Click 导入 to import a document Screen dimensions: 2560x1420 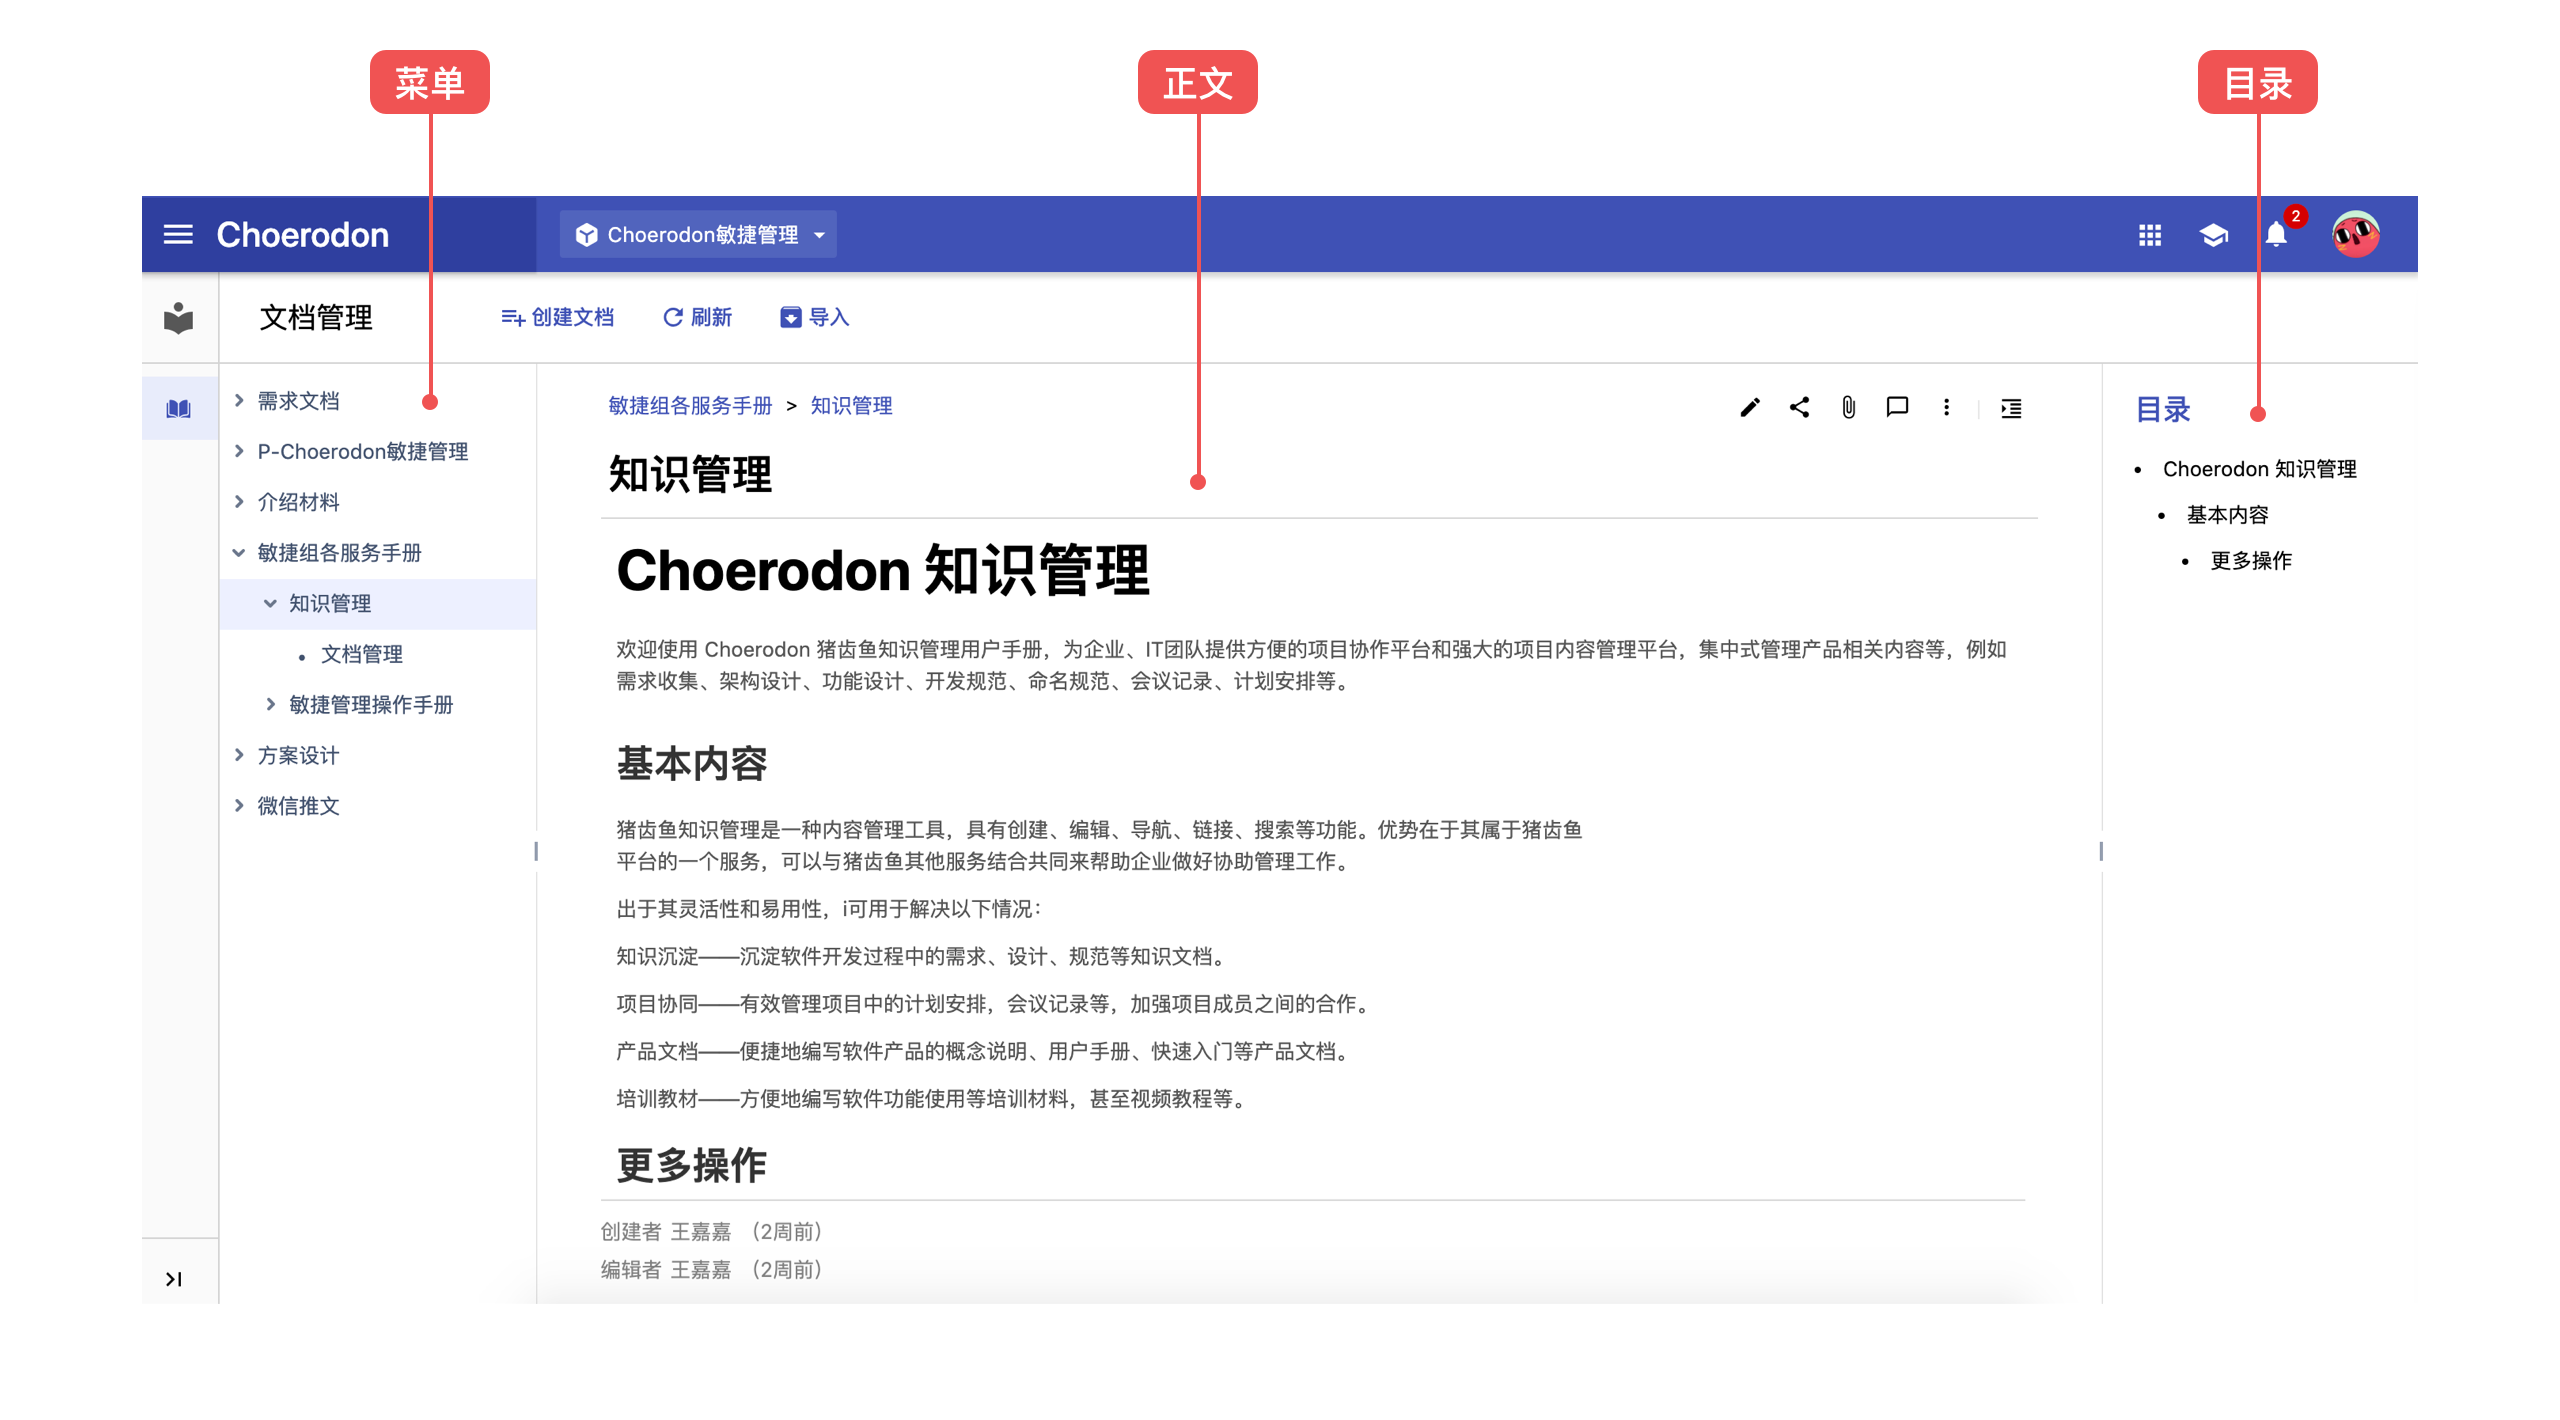coord(814,317)
